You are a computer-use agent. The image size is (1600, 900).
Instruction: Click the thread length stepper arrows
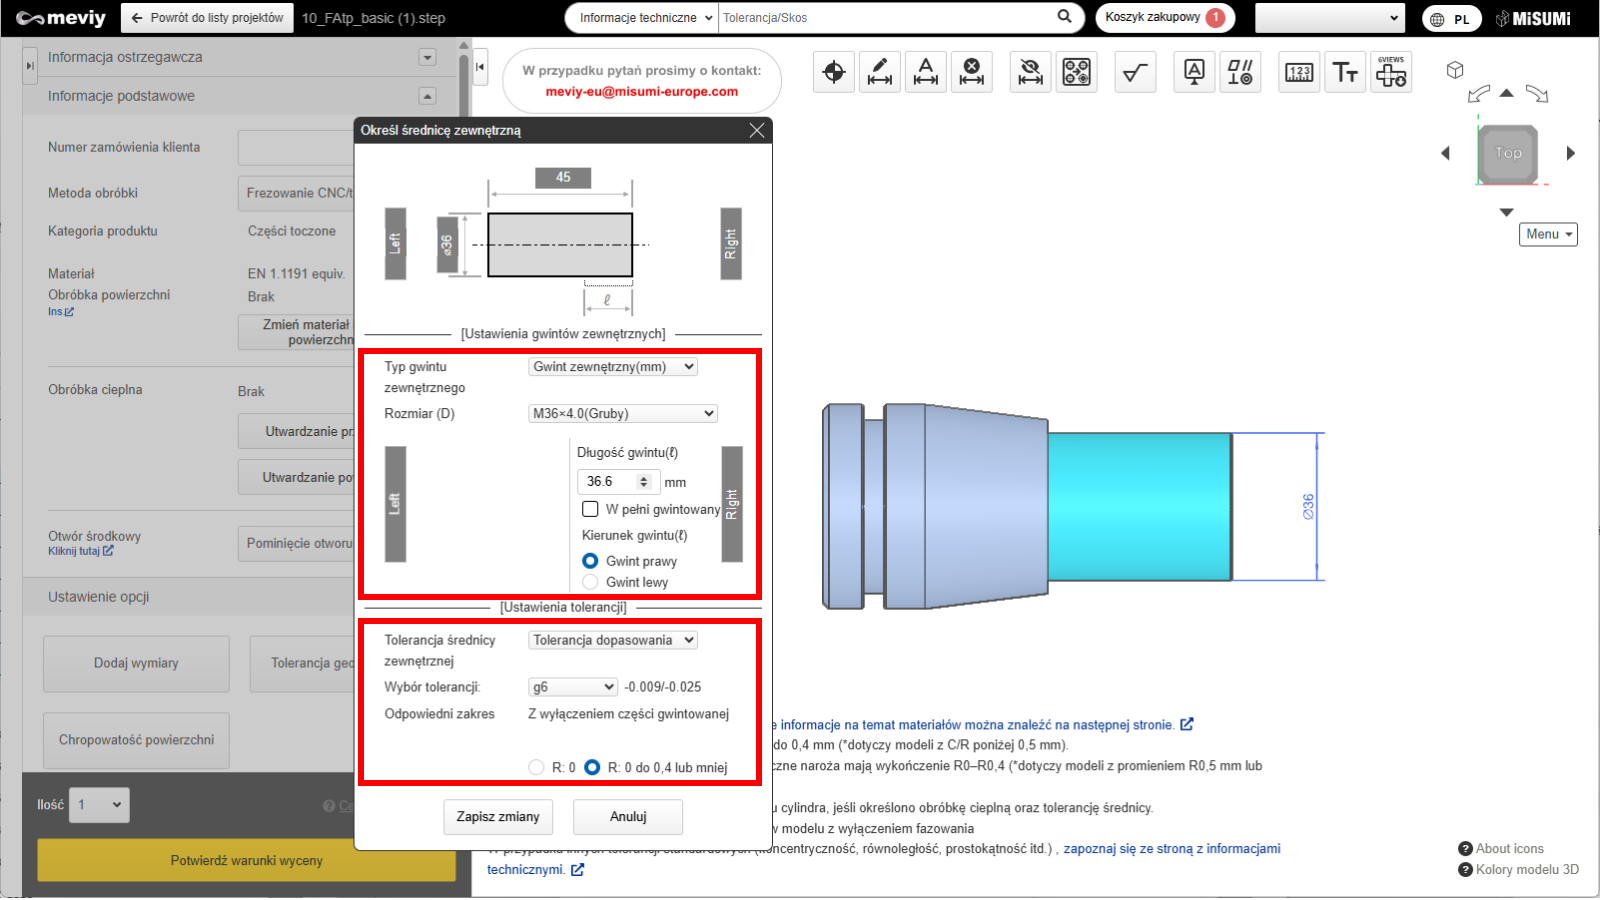click(x=644, y=482)
